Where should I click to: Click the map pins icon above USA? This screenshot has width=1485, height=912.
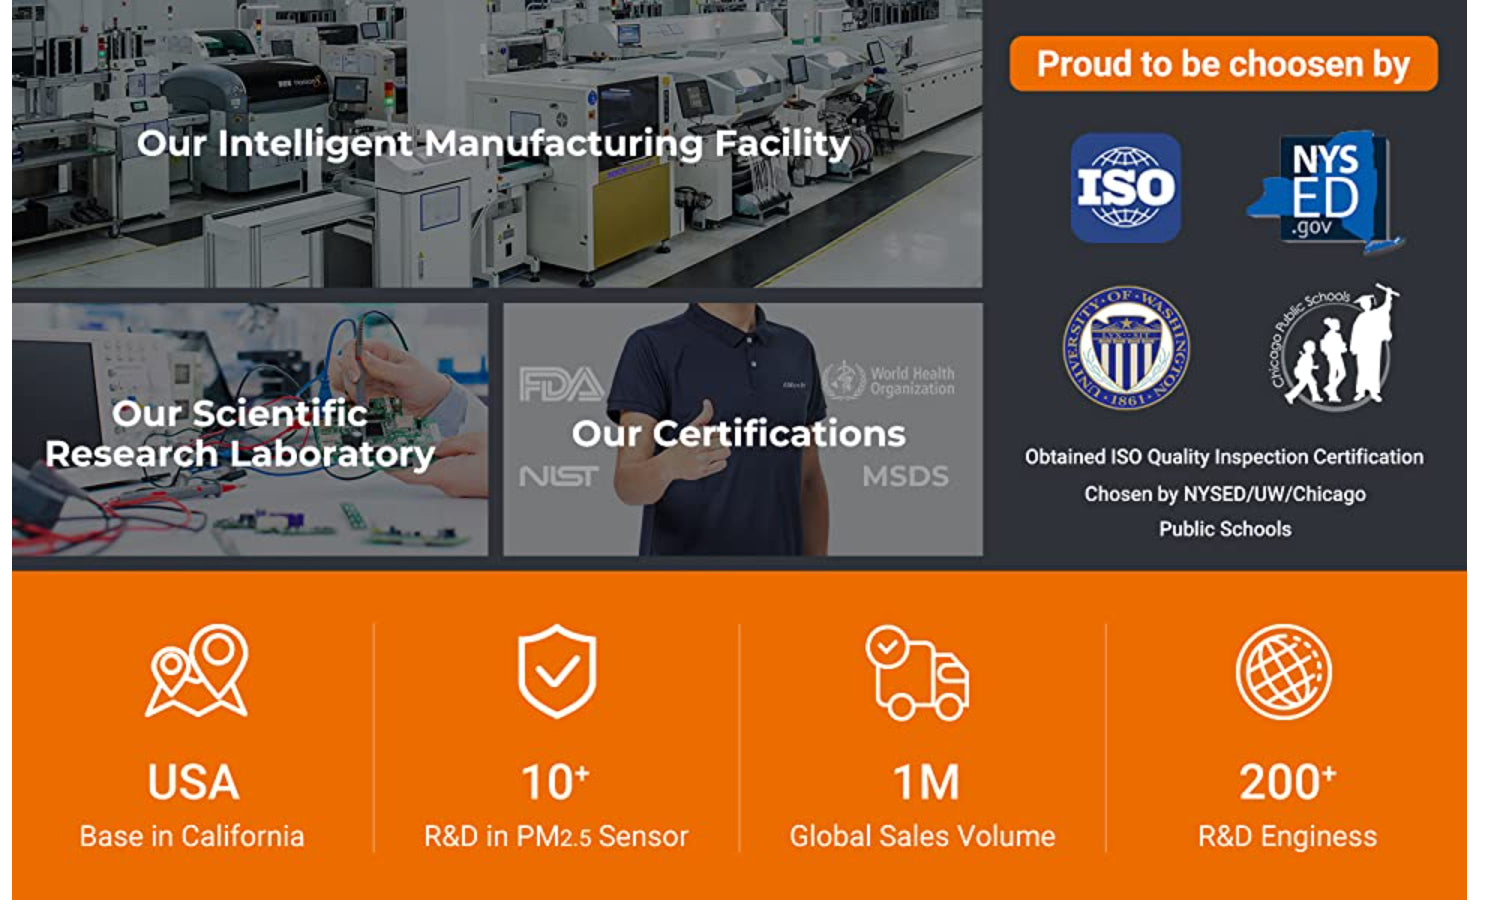pos(196,671)
